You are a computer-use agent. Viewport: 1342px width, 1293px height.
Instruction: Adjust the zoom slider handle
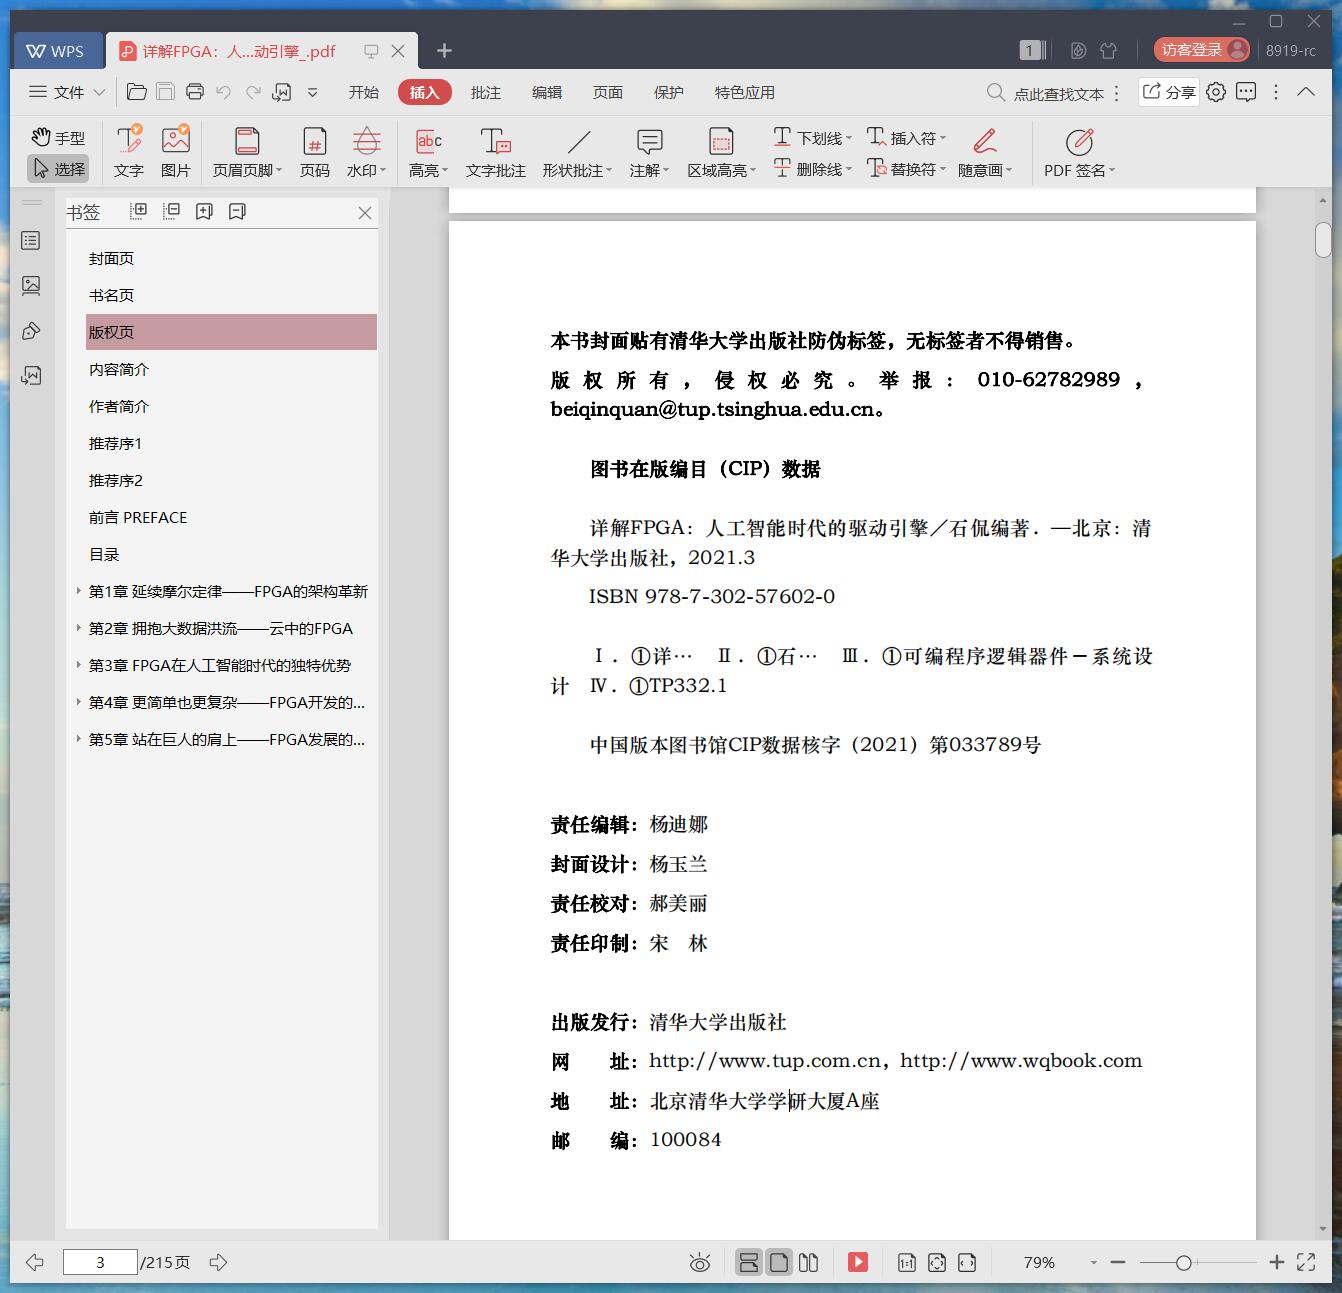click(x=1184, y=1263)
